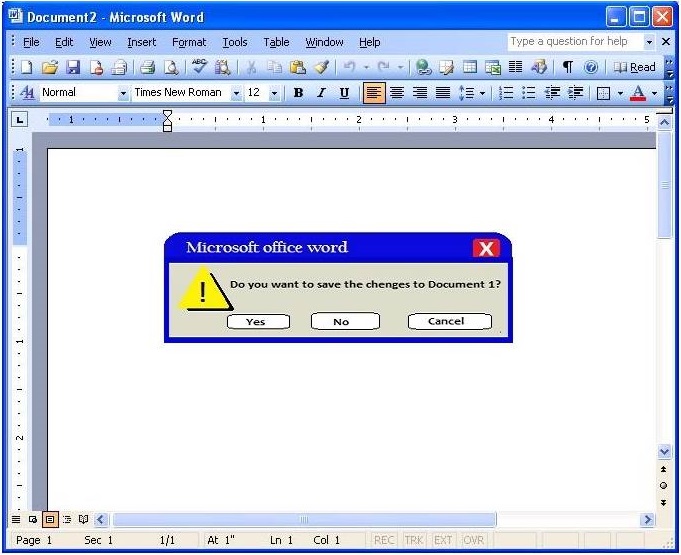This screenshot has height=555, width=681.
Task: Open the Undo history dropdown arrow
Action: click(367, 67)
